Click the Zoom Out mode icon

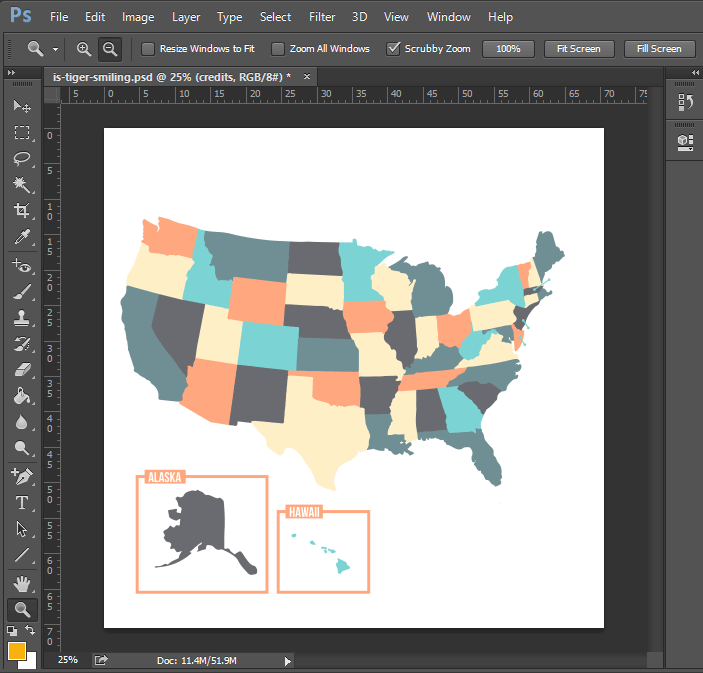pos(109,48)
